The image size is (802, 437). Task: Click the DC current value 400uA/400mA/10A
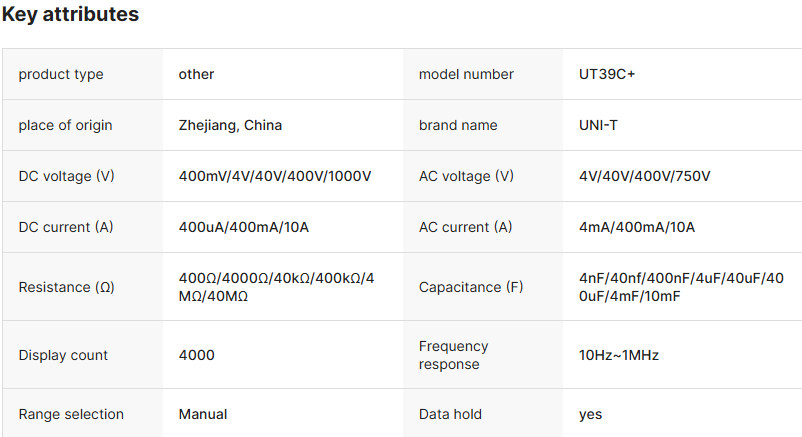pyautogui.click(x=244, y=227)
